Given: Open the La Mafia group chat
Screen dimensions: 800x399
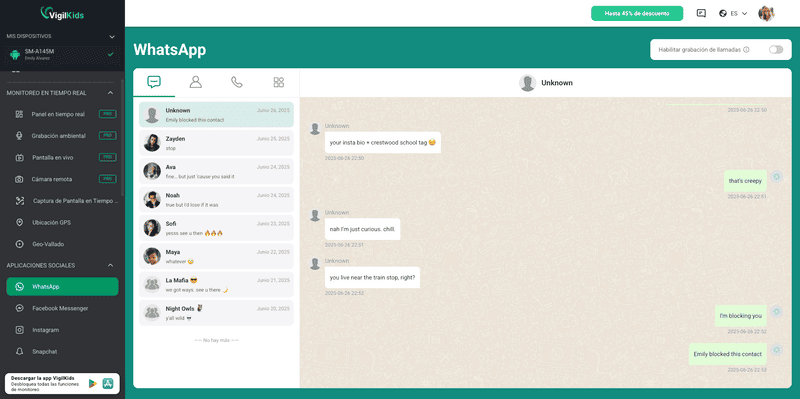Looking at the screenshot, I should 216,285.
